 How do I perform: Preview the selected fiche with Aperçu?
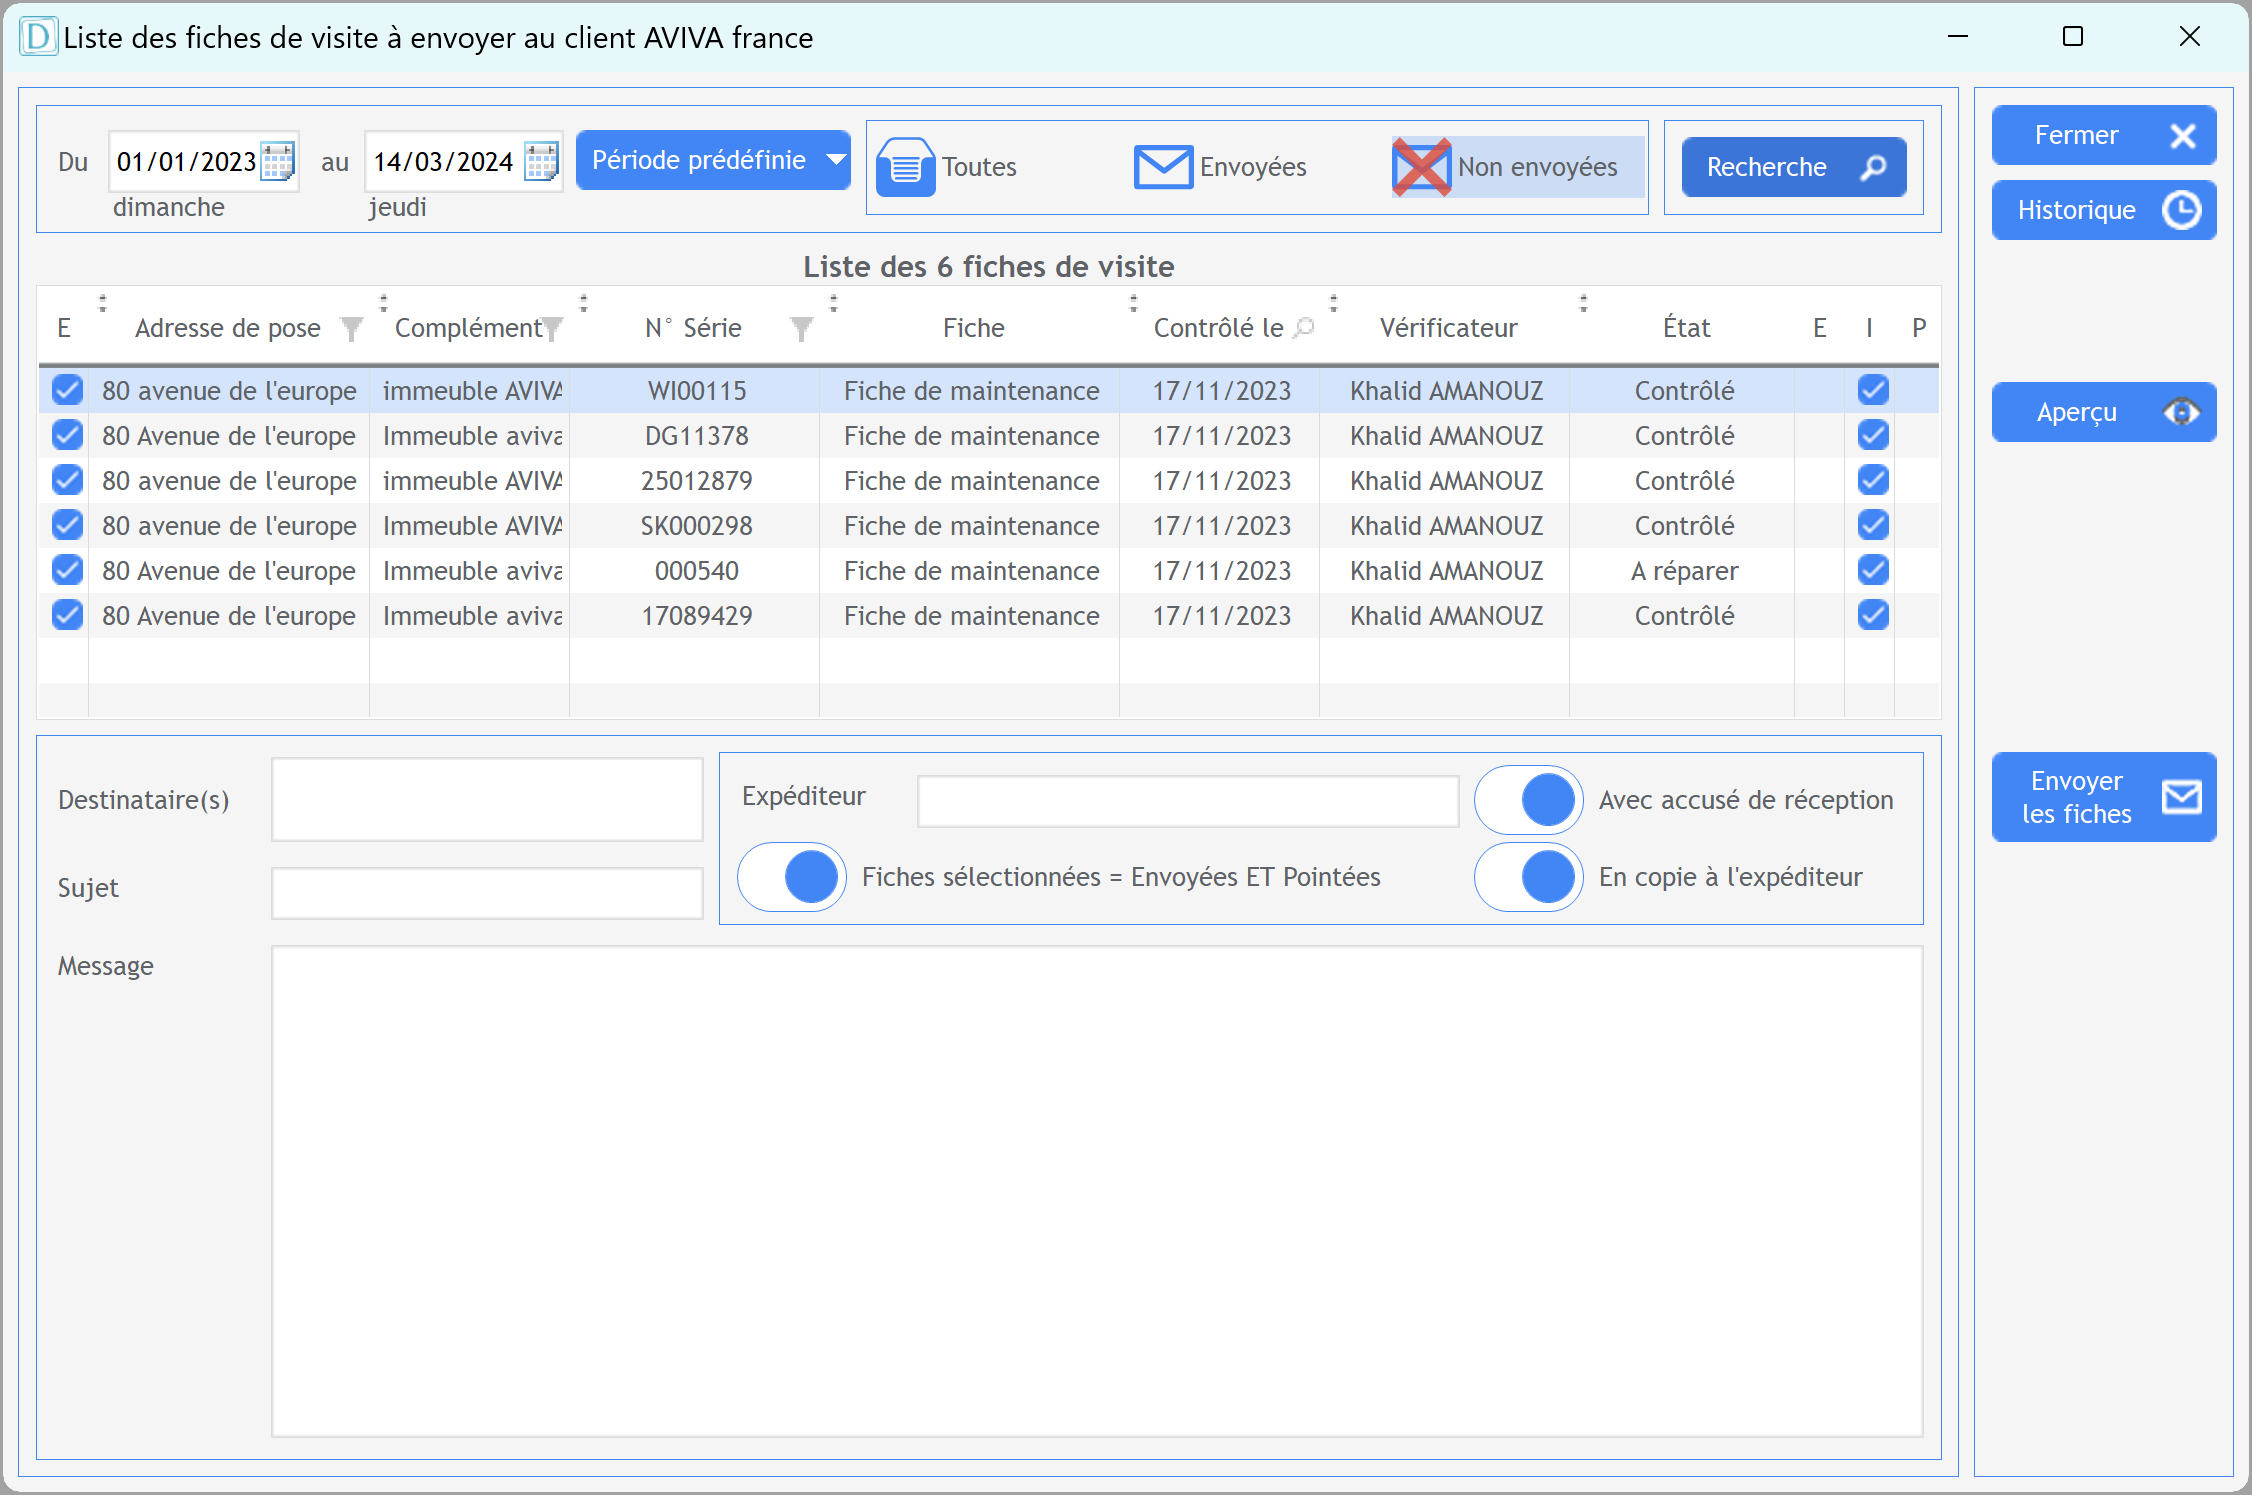click(x=2103, y=412)
